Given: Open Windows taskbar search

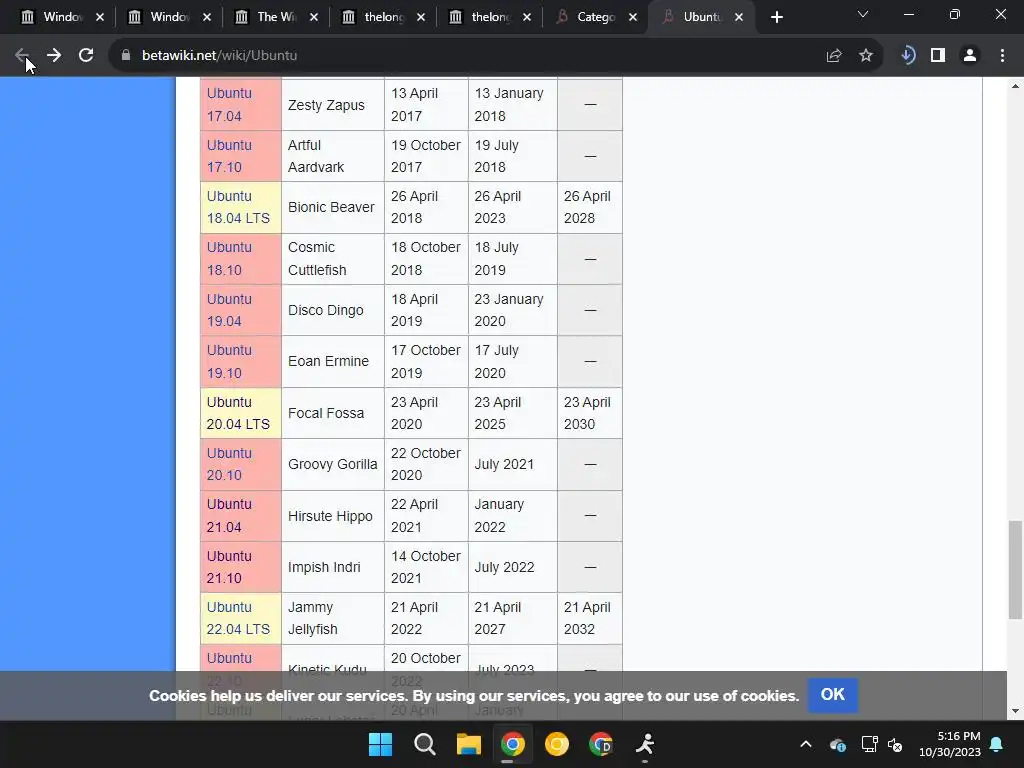Looking at the screenshot, I should pos(424,744).
